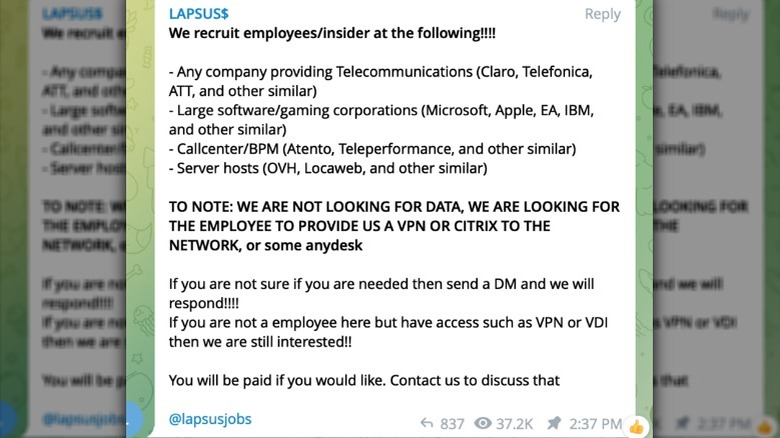Image resolution: width=780 pixels, height=438 pixels.
Task: Click the 'You will be paid' sentence
Action: [364, 380]
